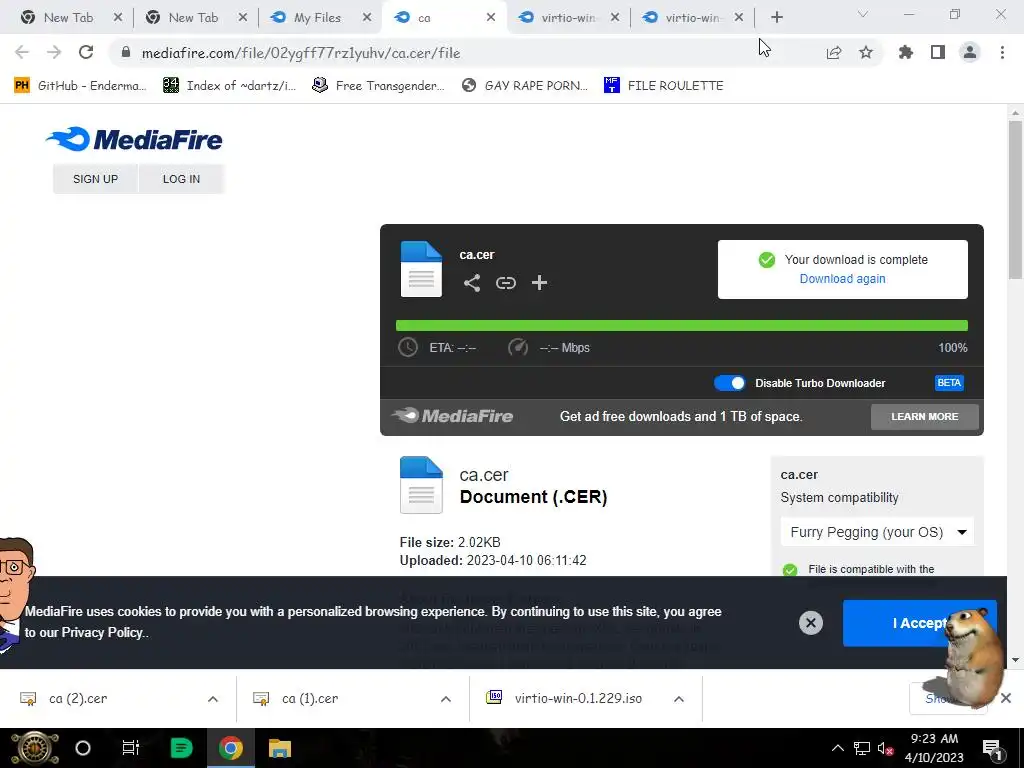
Task: Open the System compatibility OS dropdown
Action: (x=877, y=532)
